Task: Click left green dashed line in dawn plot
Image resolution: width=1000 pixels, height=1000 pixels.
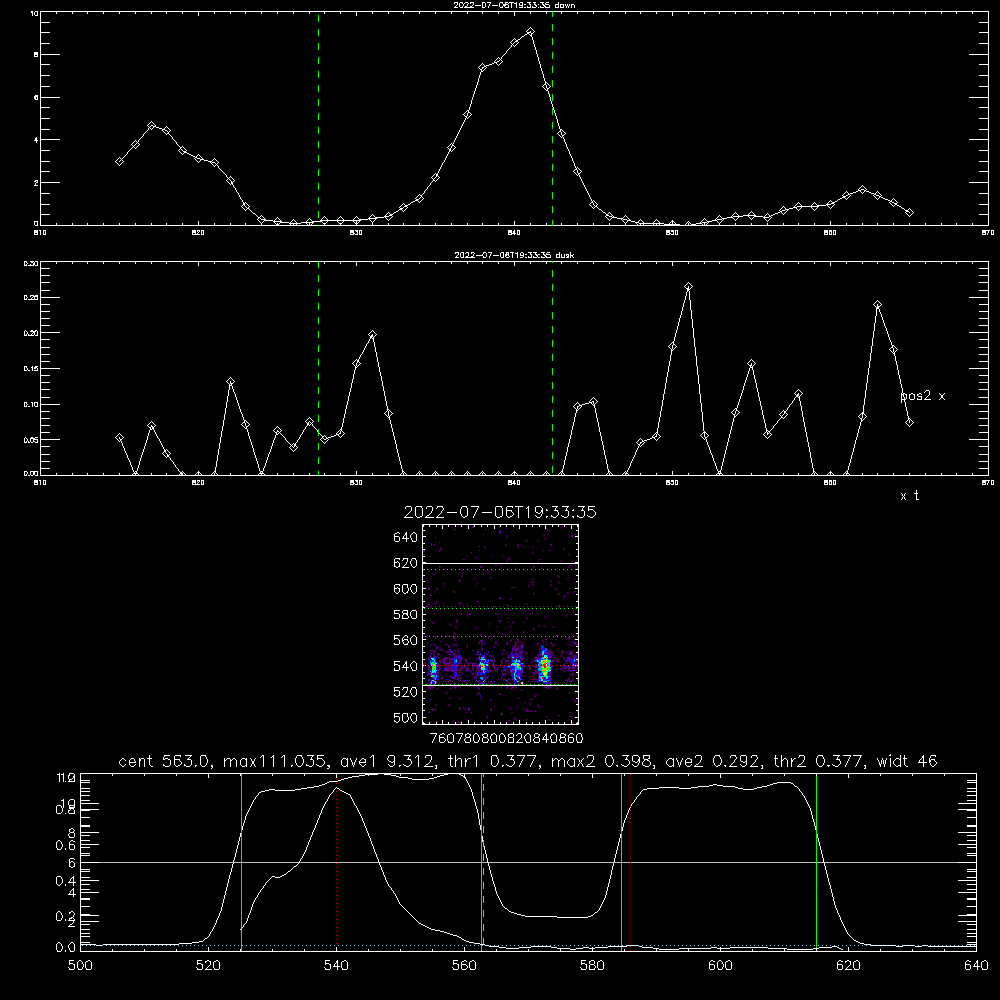Action: (318, 119)
